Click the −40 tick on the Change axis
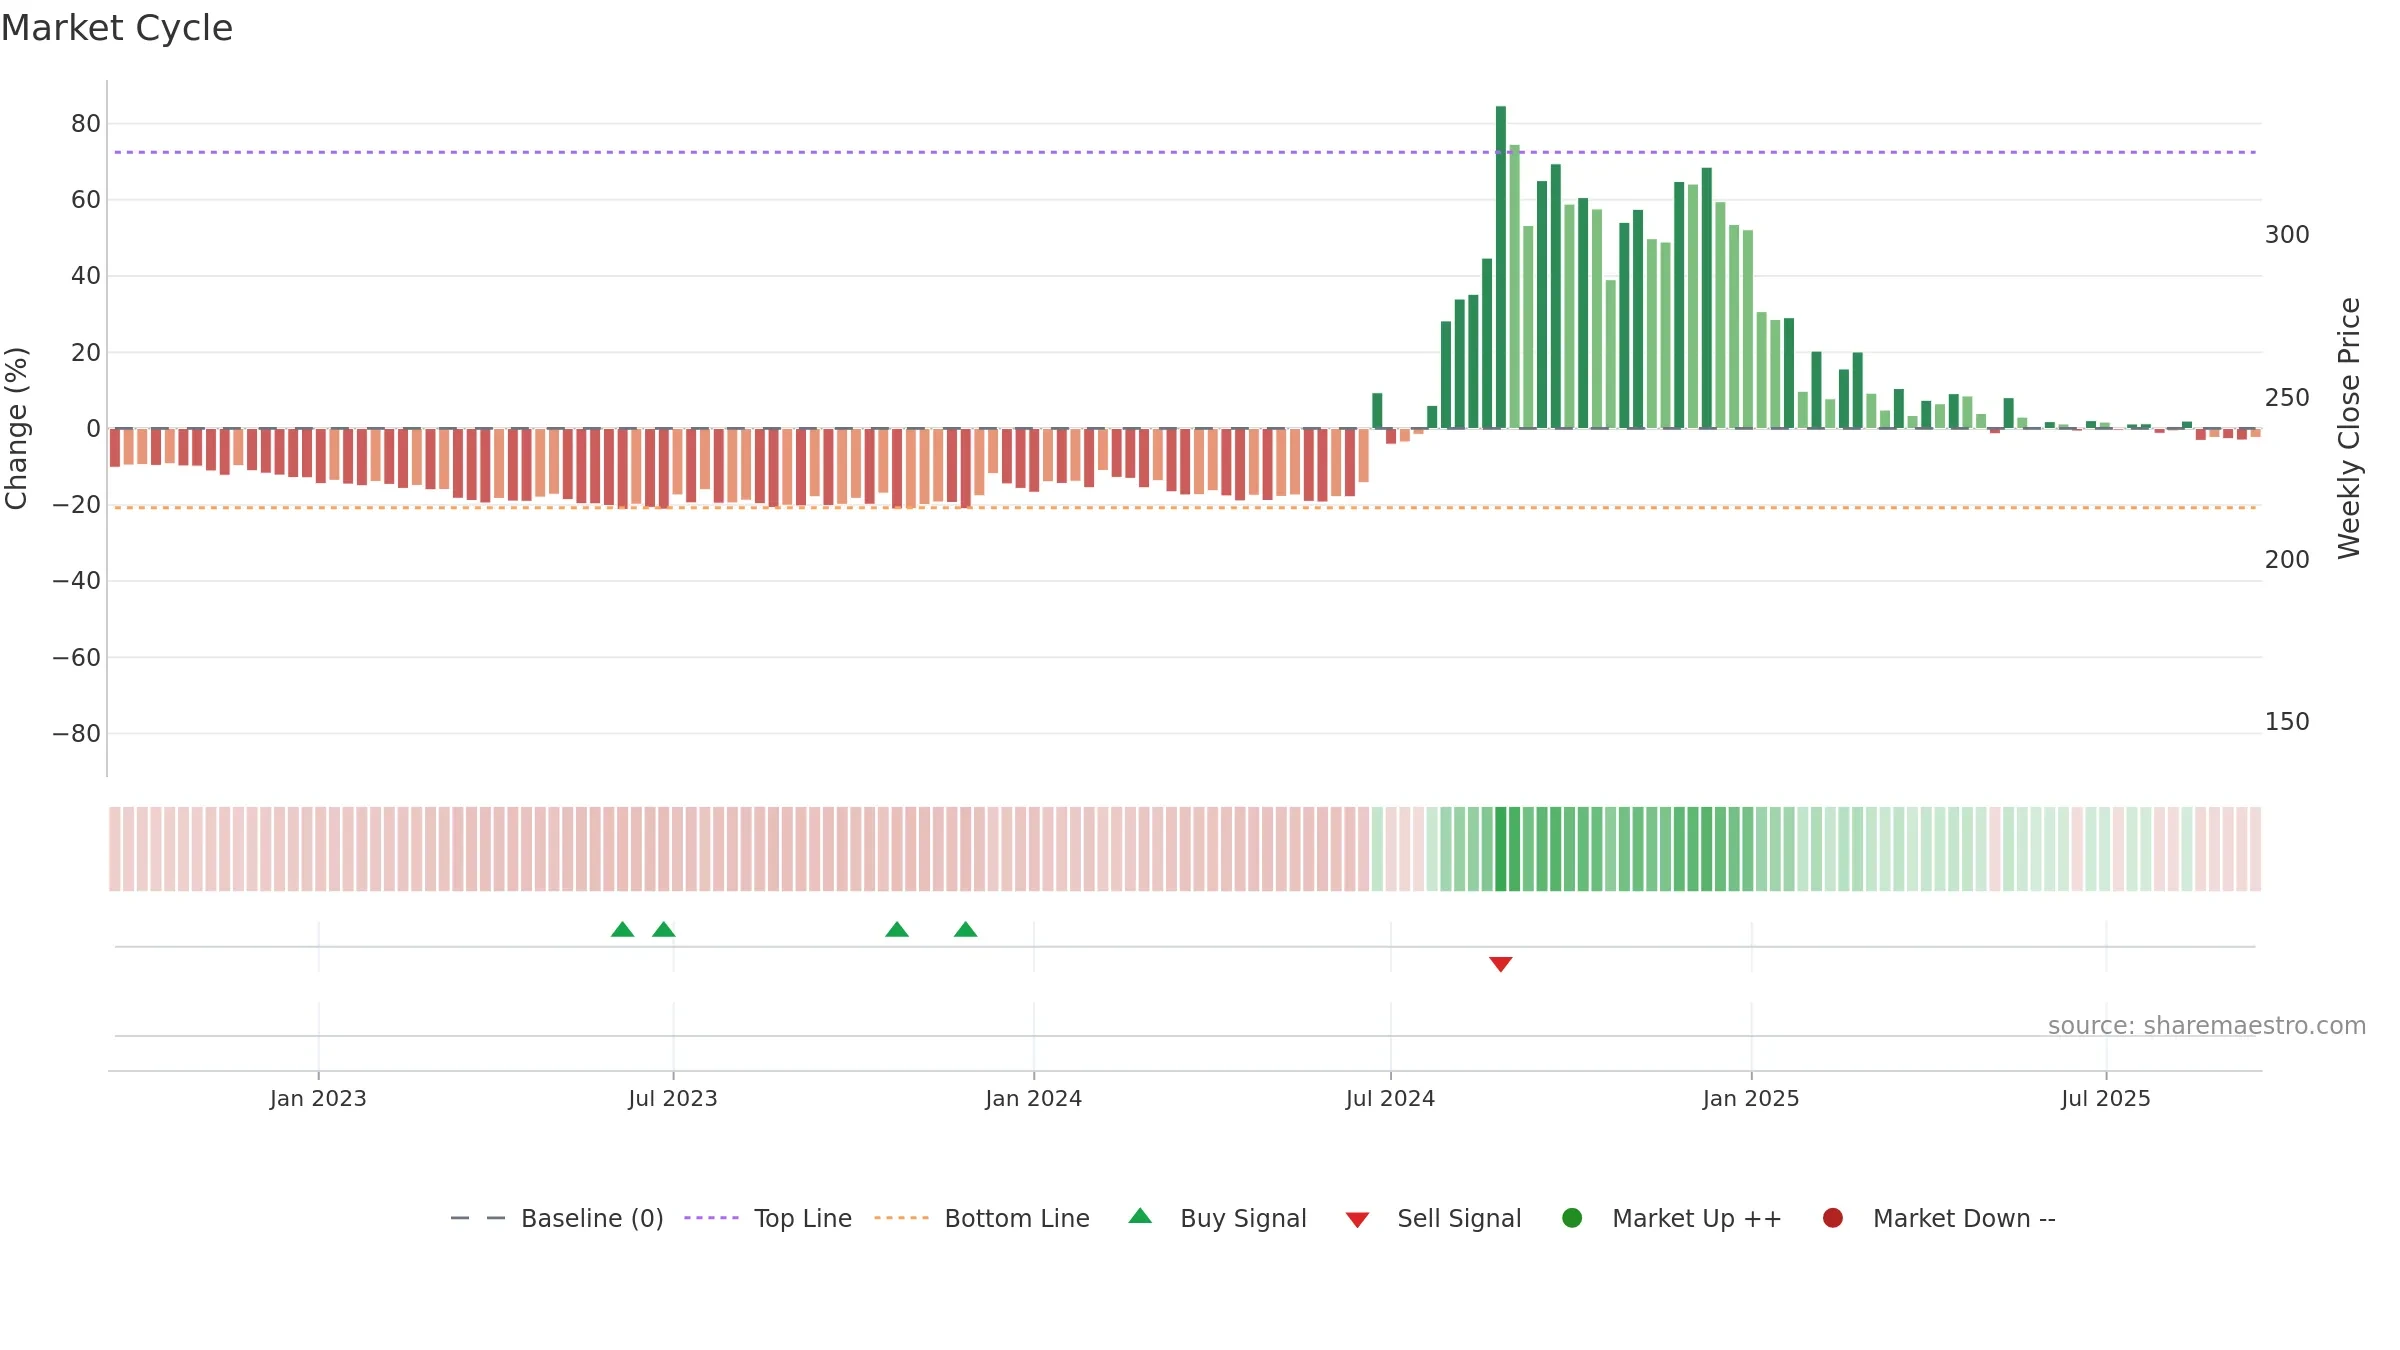The width and height of the screenshot is (2400, 1350). (77, 581)
